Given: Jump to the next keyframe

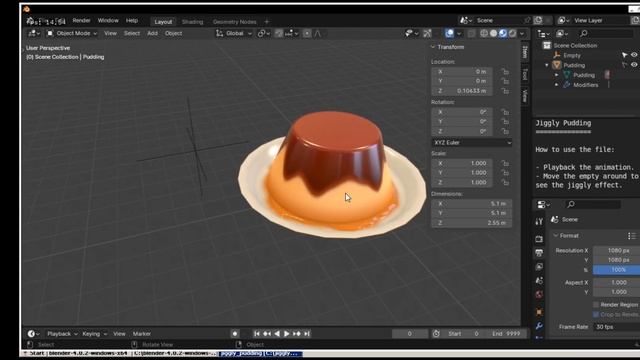Looking at the screenshot, I should tap(297, 334).
